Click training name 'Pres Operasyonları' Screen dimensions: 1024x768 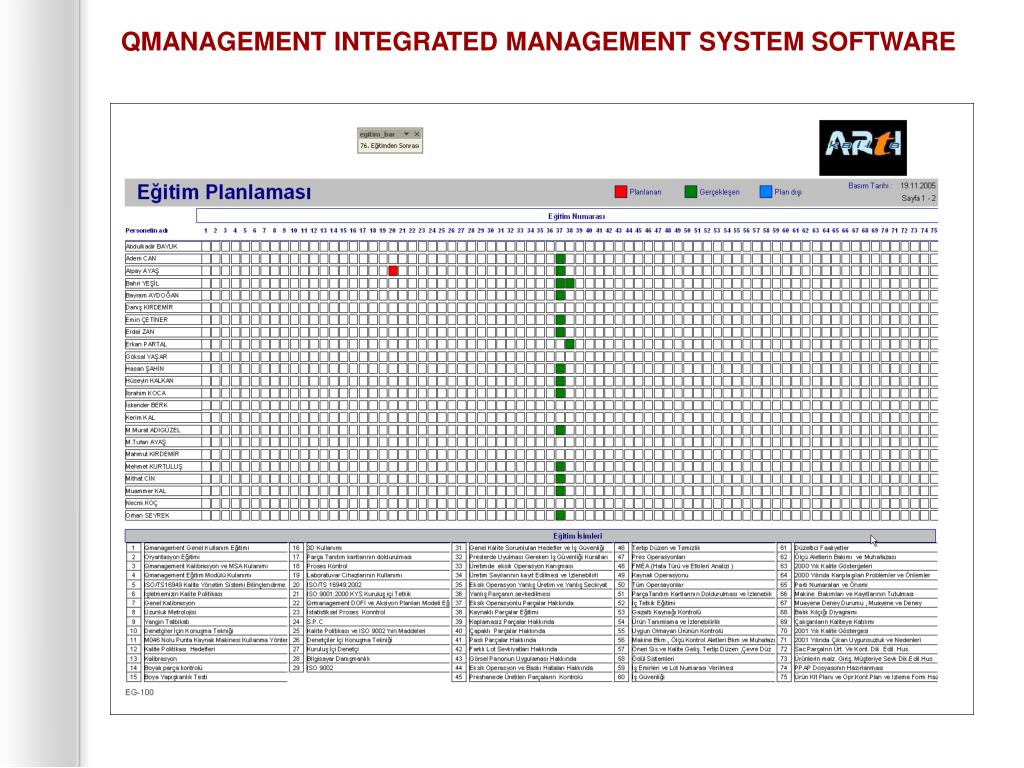click(x=658, y=557)
